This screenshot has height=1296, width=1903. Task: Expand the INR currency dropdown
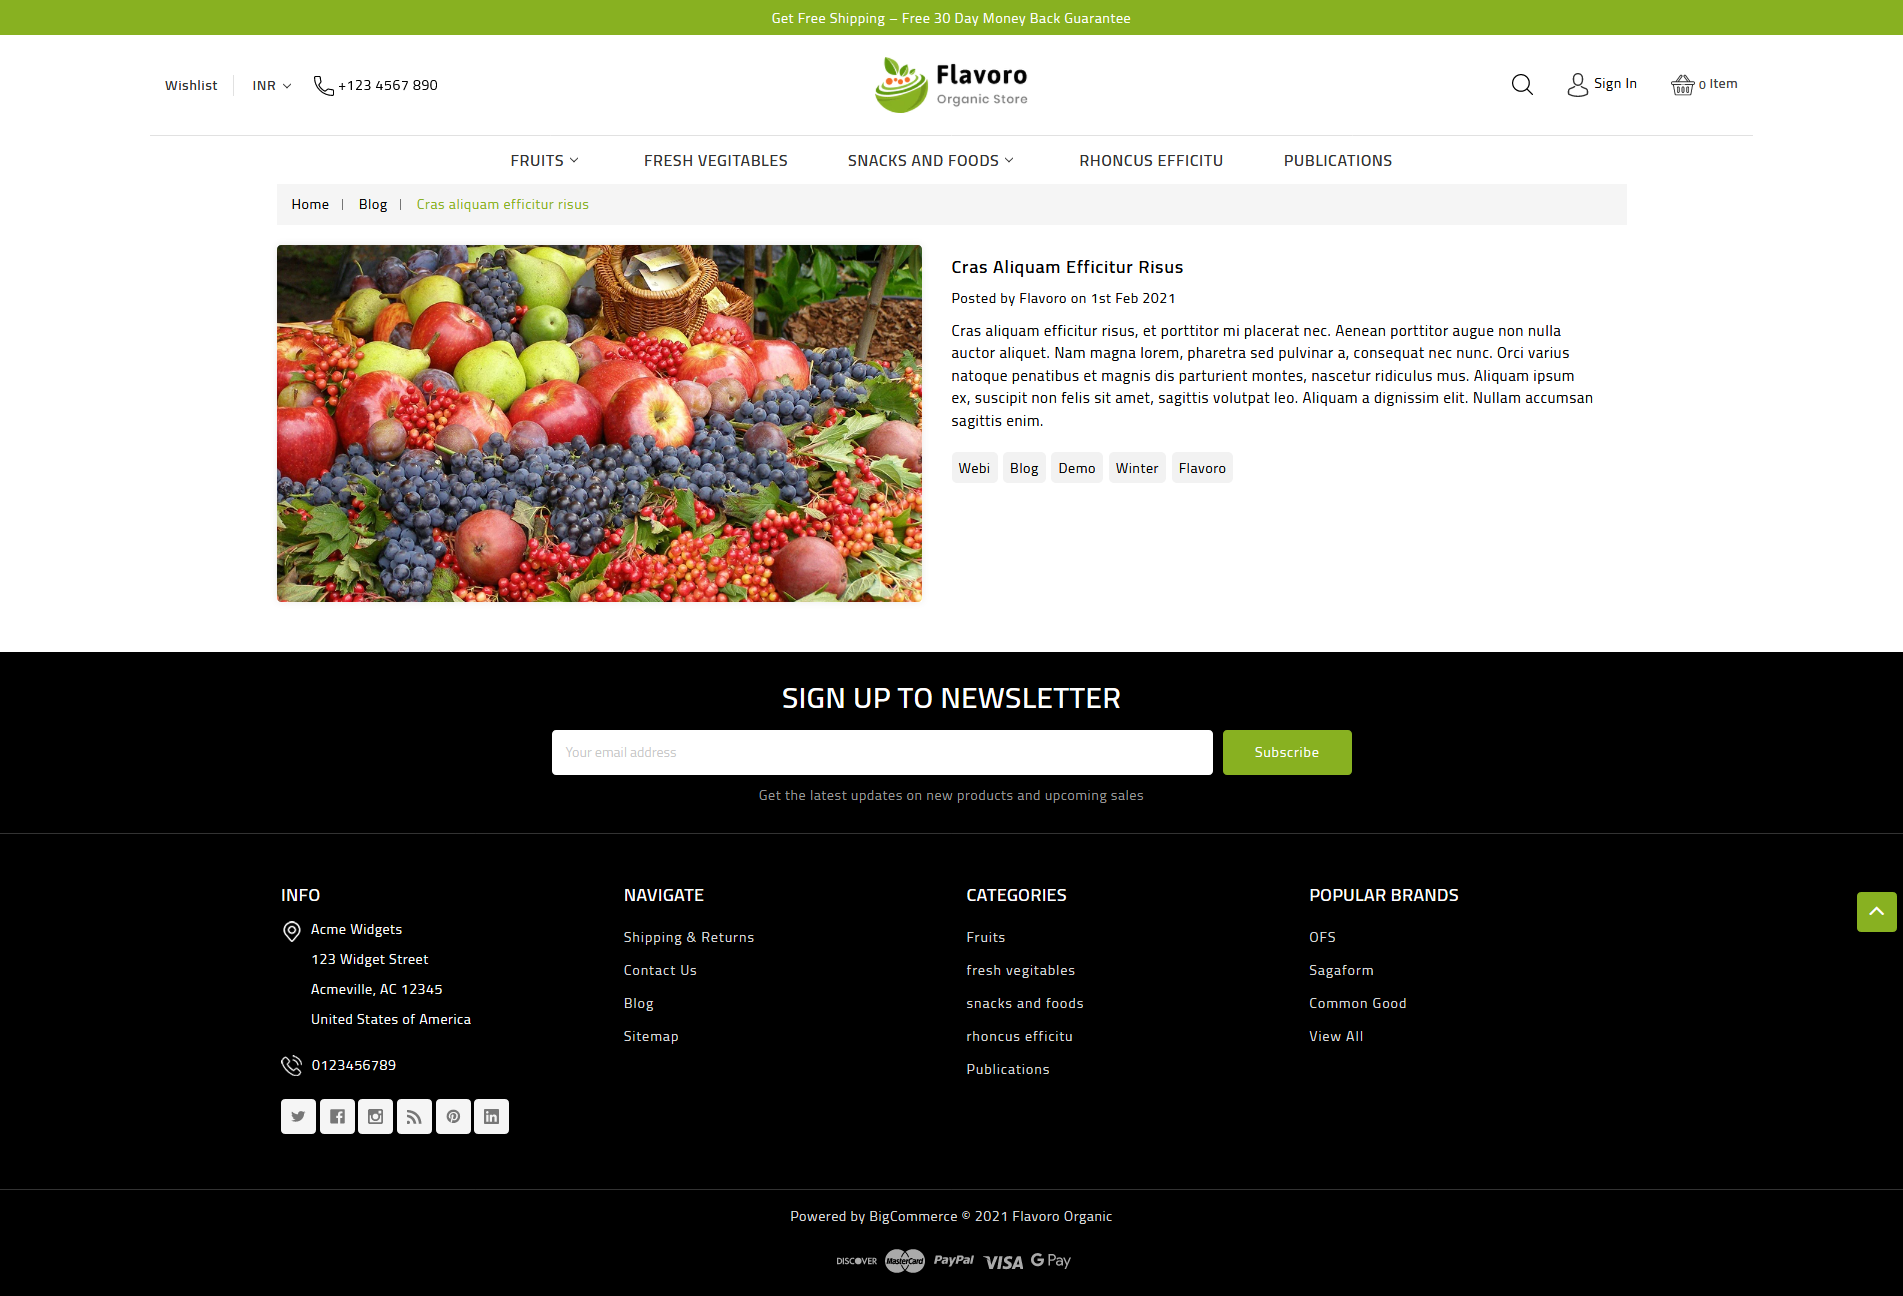(x=272, y=86)
